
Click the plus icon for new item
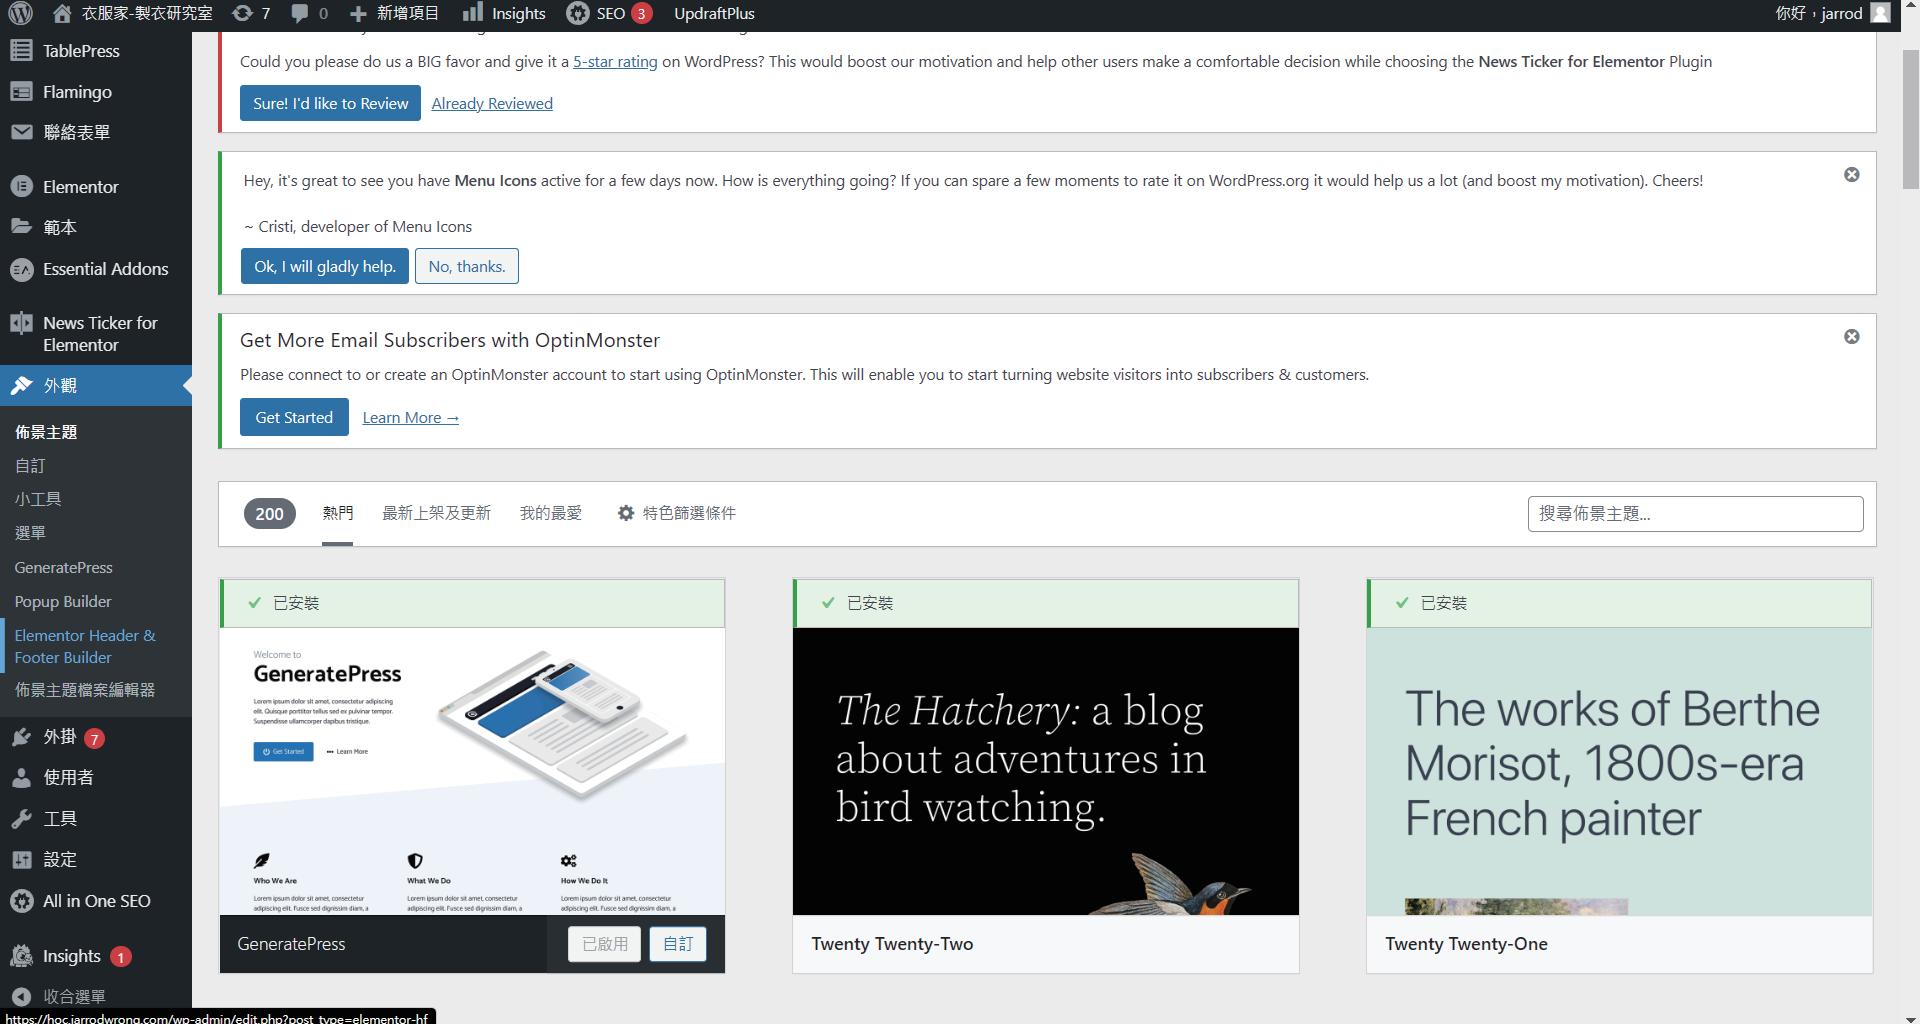(358, 14)
